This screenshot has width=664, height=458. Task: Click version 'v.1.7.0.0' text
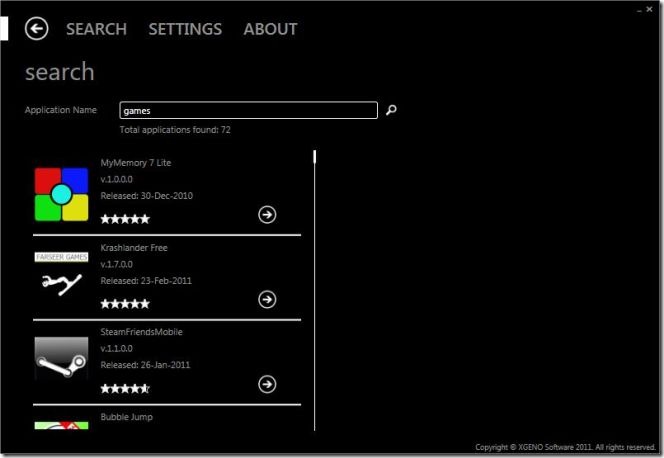click(x=116, y=264)
